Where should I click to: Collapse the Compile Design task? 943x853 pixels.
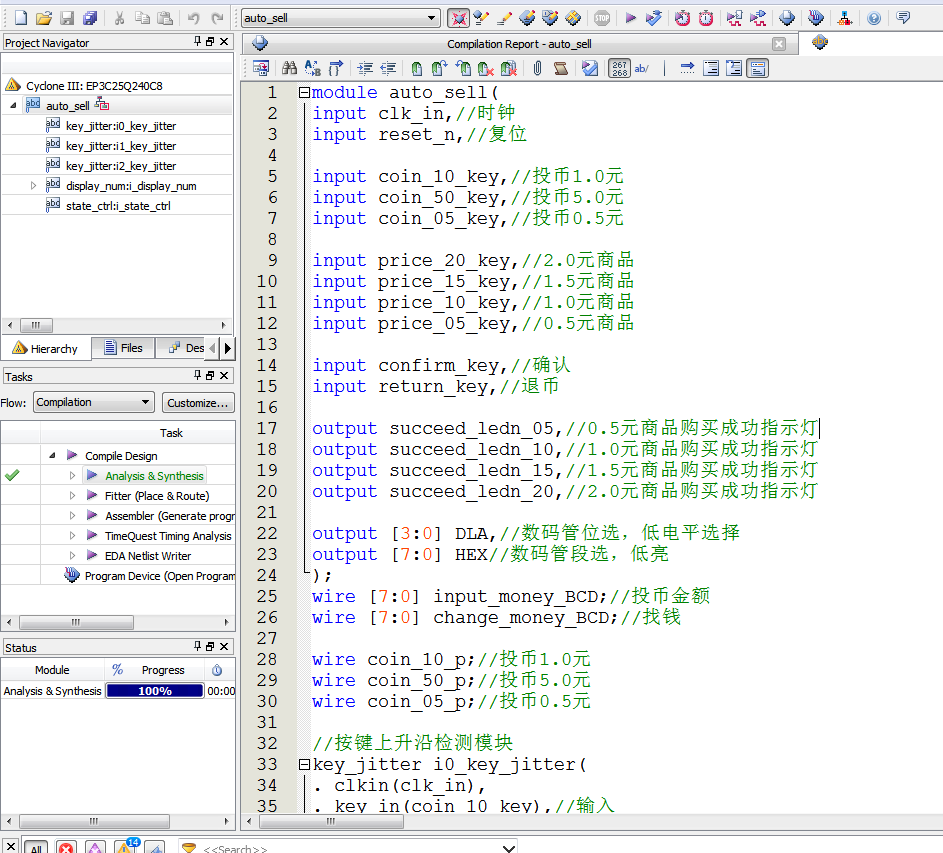[52, 455]
